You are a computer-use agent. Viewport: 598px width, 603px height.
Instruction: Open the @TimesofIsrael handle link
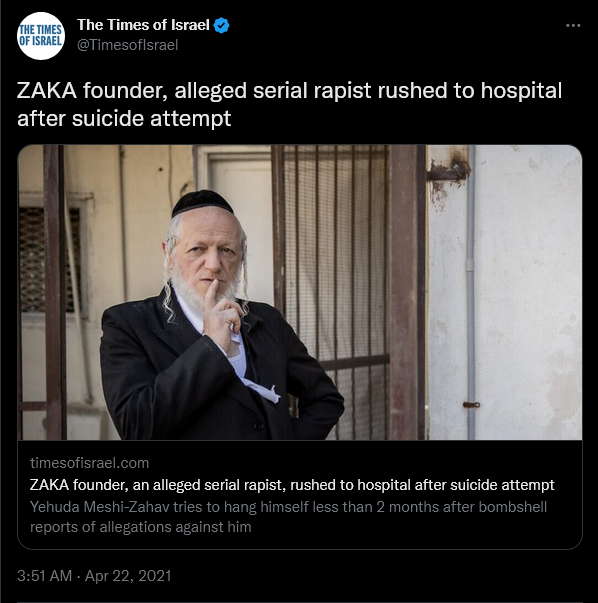(127, 45)
